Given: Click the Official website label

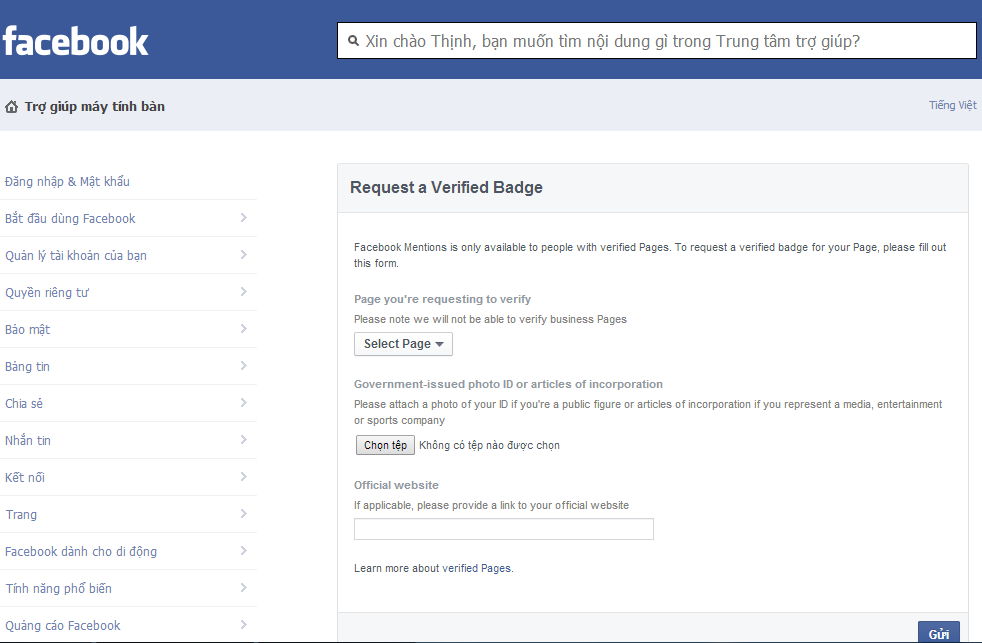Looking at the screenshot, I should pos(396,485).
